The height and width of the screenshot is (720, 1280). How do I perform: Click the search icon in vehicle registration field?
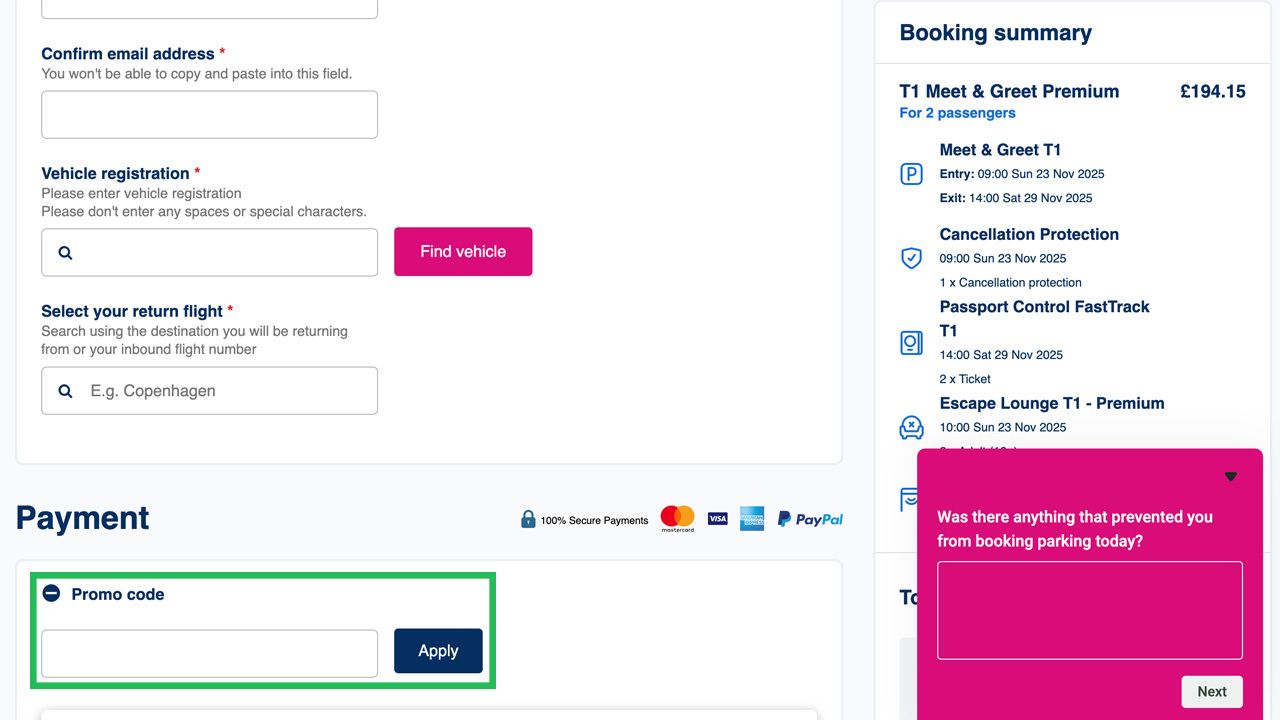coord(65,253)
